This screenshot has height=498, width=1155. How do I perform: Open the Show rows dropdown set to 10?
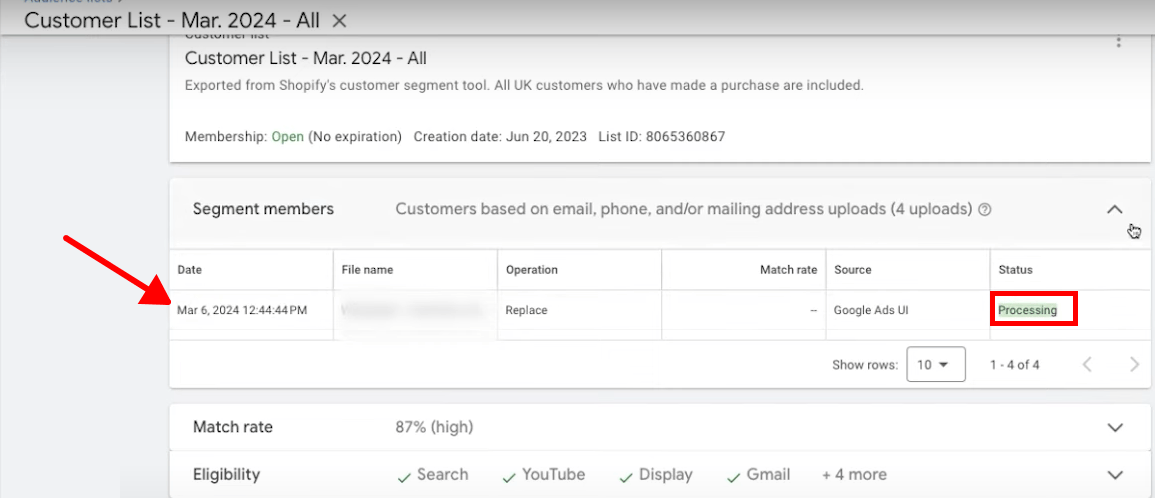click(x=935, y=365)
